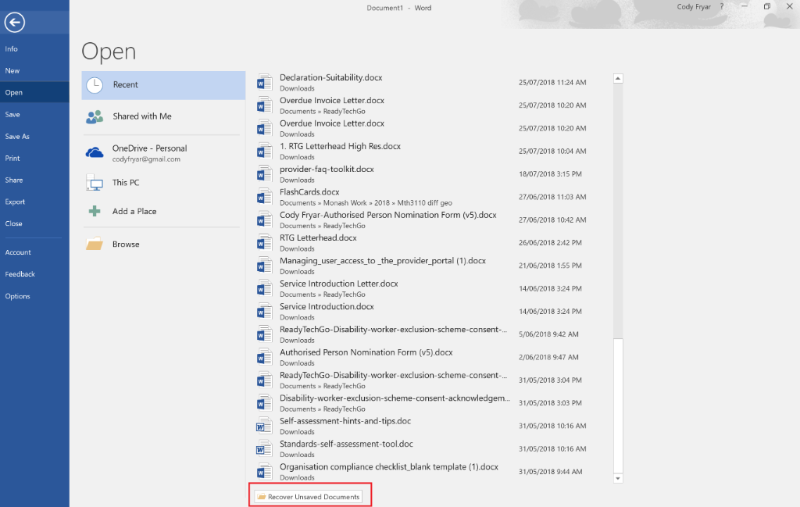Click Add a Place
Screen dimensions: 800x507
point(163,211)
